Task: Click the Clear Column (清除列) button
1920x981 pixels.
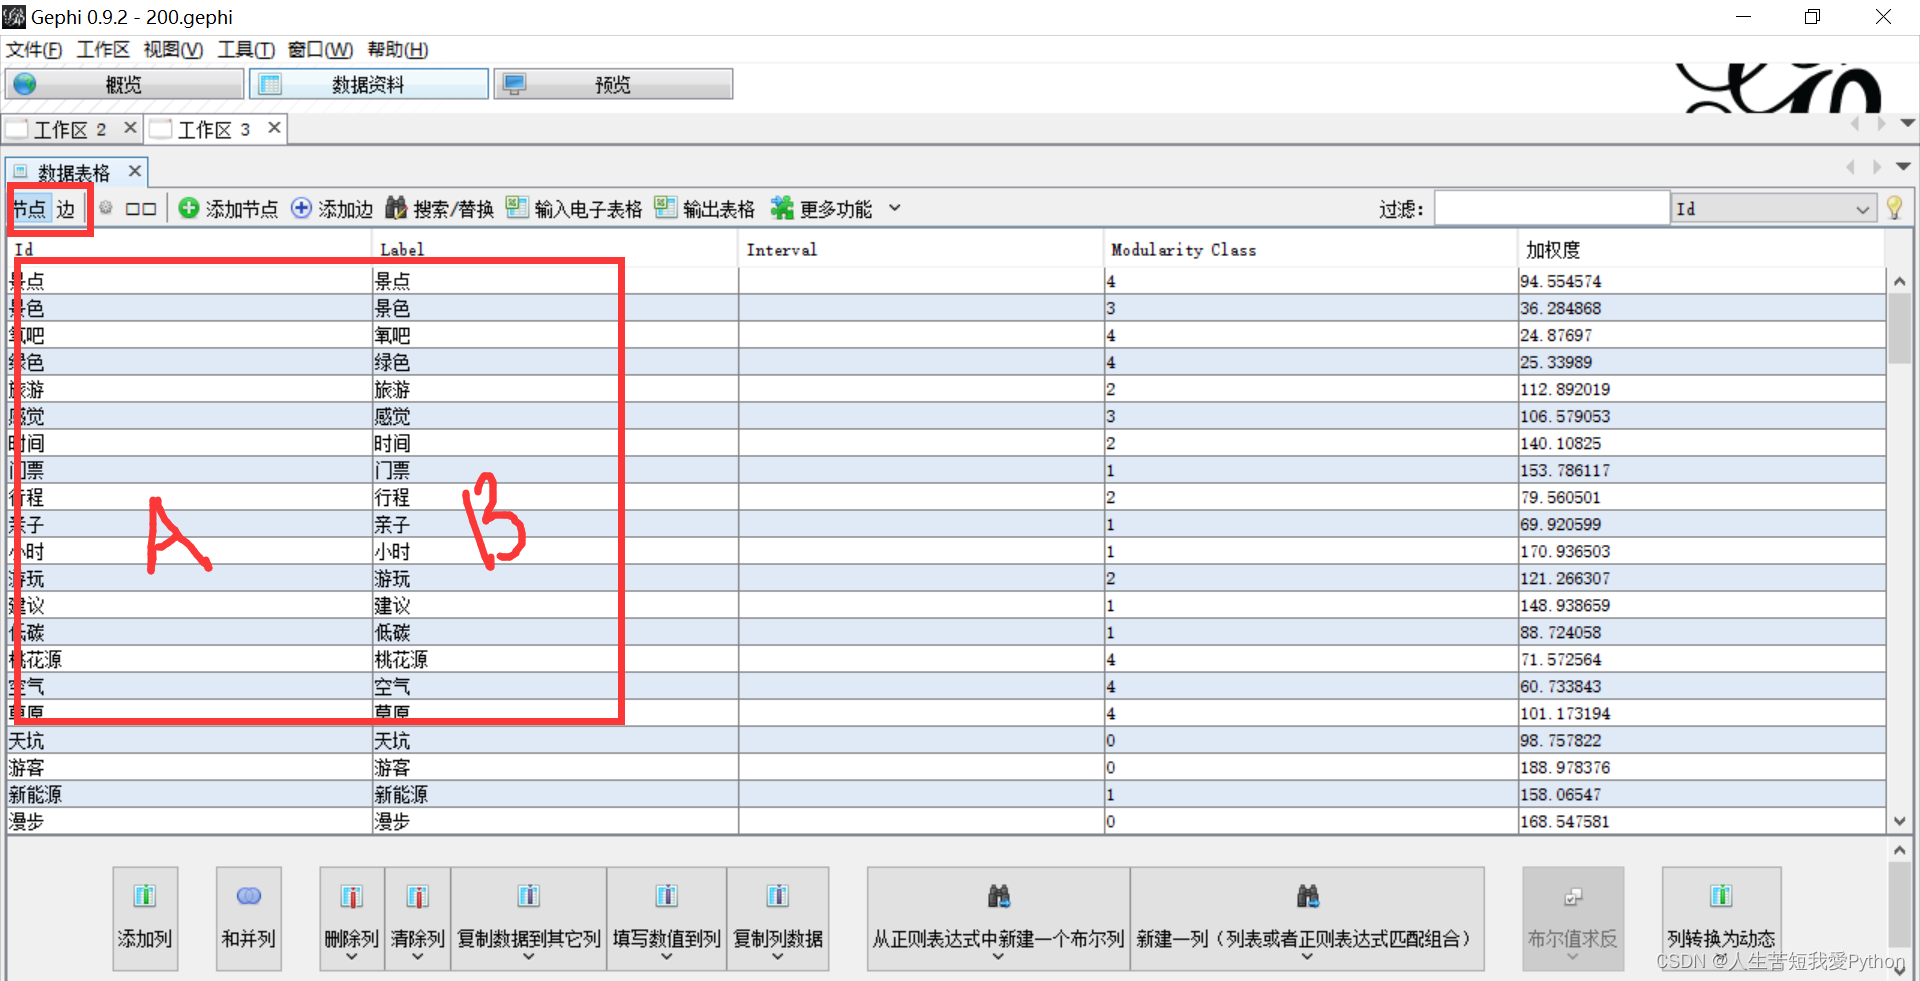Action: click(418, 919)
